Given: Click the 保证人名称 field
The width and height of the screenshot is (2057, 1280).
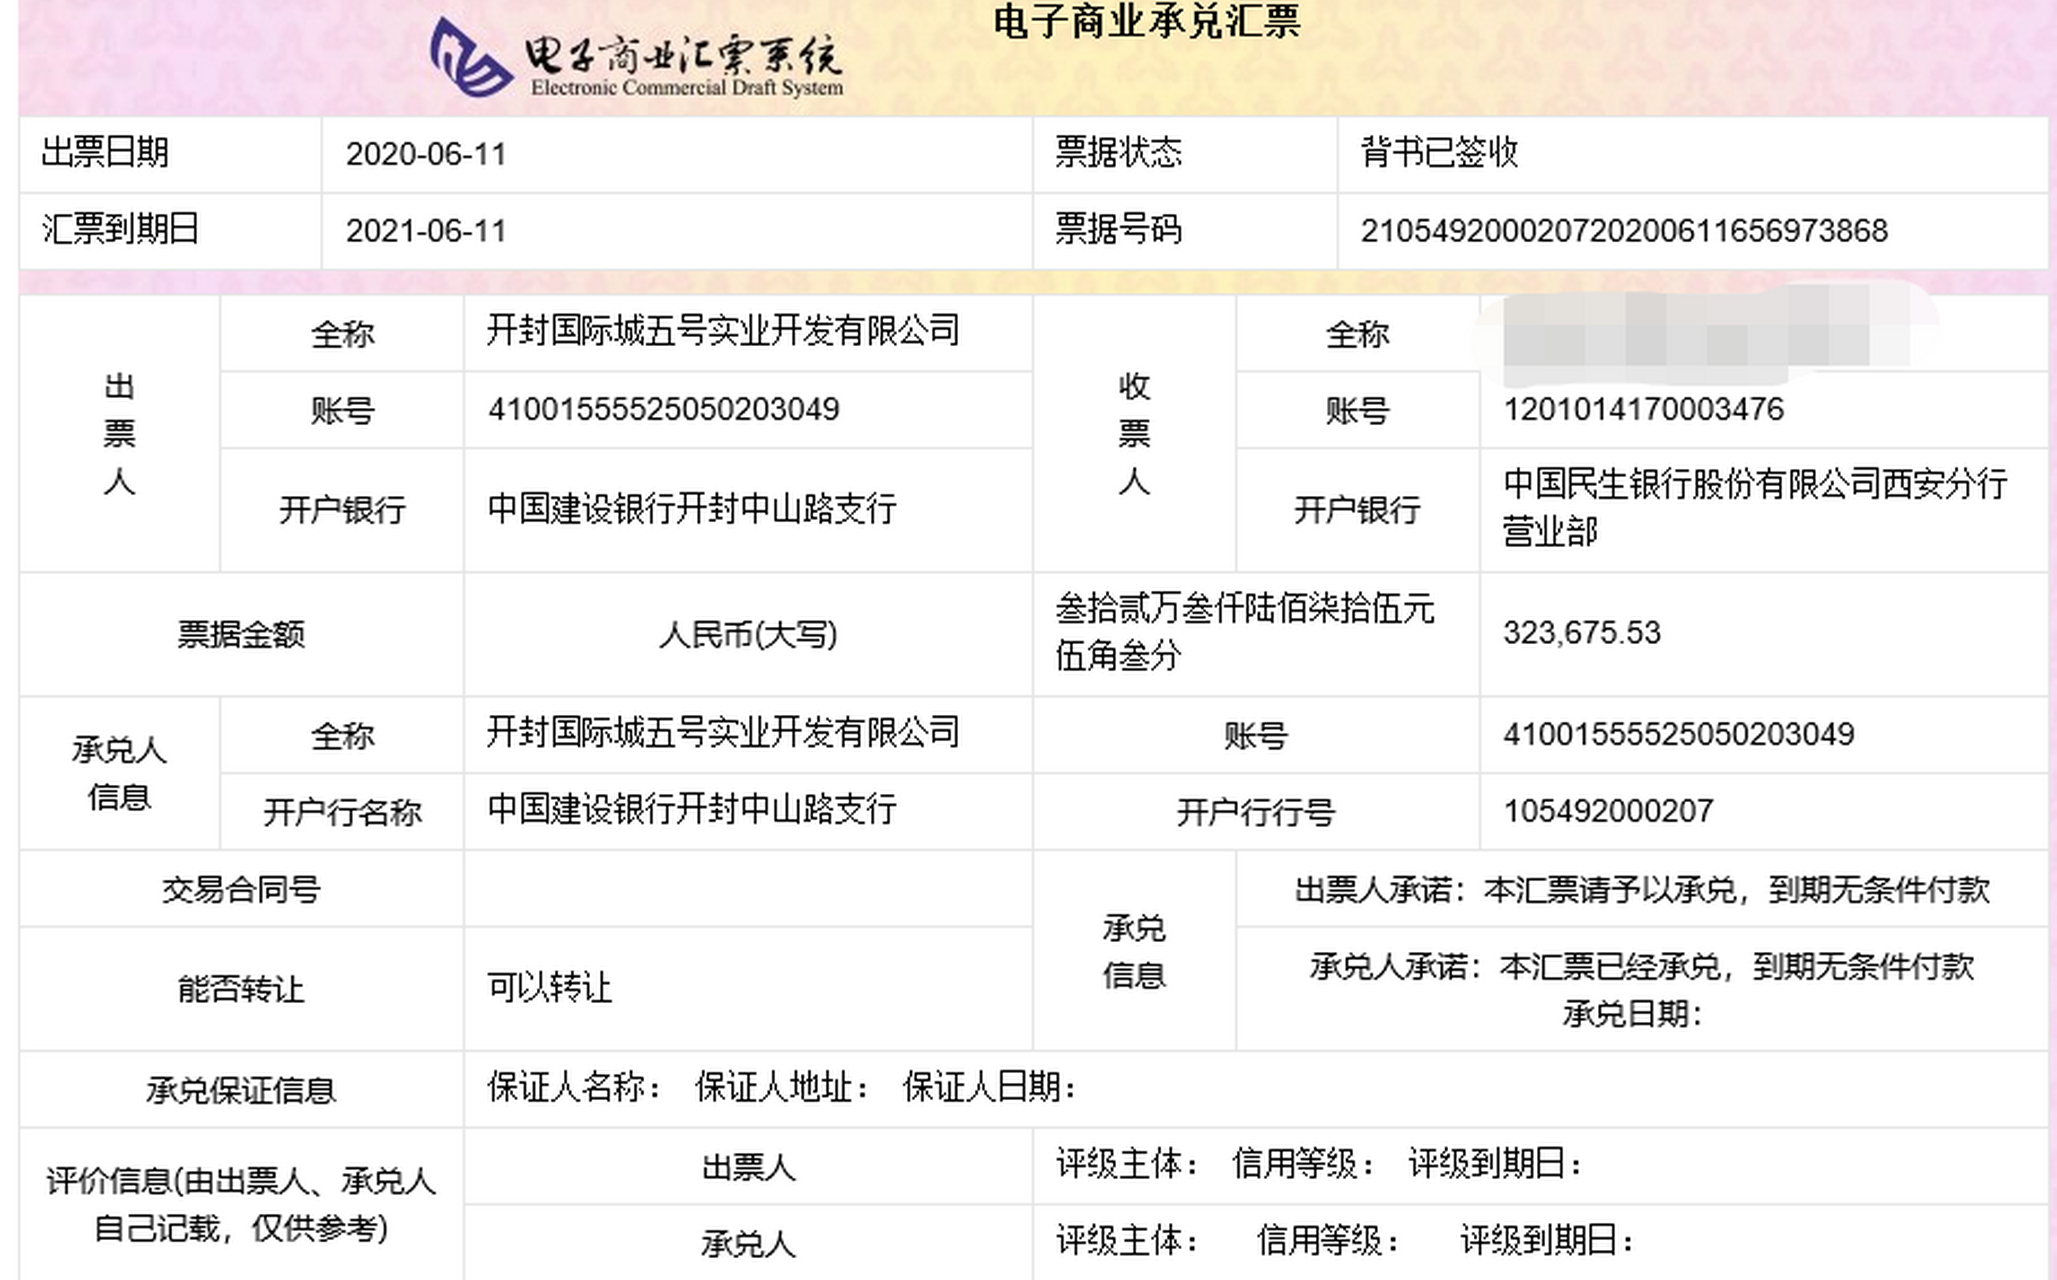Looking at the screenshot, I should (x=575, y=1087).
